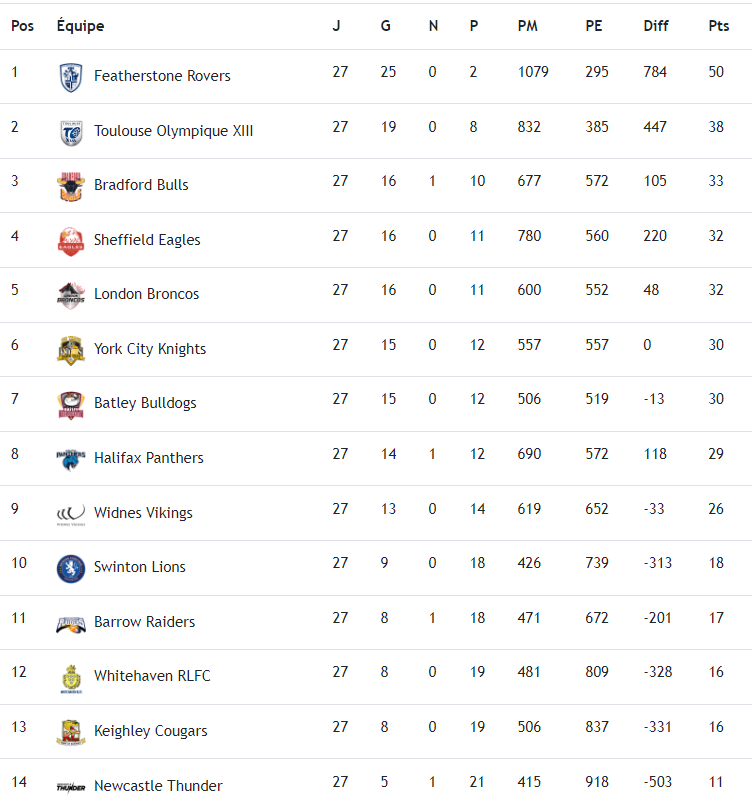The width and height of the screenshot is (755, 807).
Task: Click the Halifax Panthers logo
Action: tap(70, 459)
